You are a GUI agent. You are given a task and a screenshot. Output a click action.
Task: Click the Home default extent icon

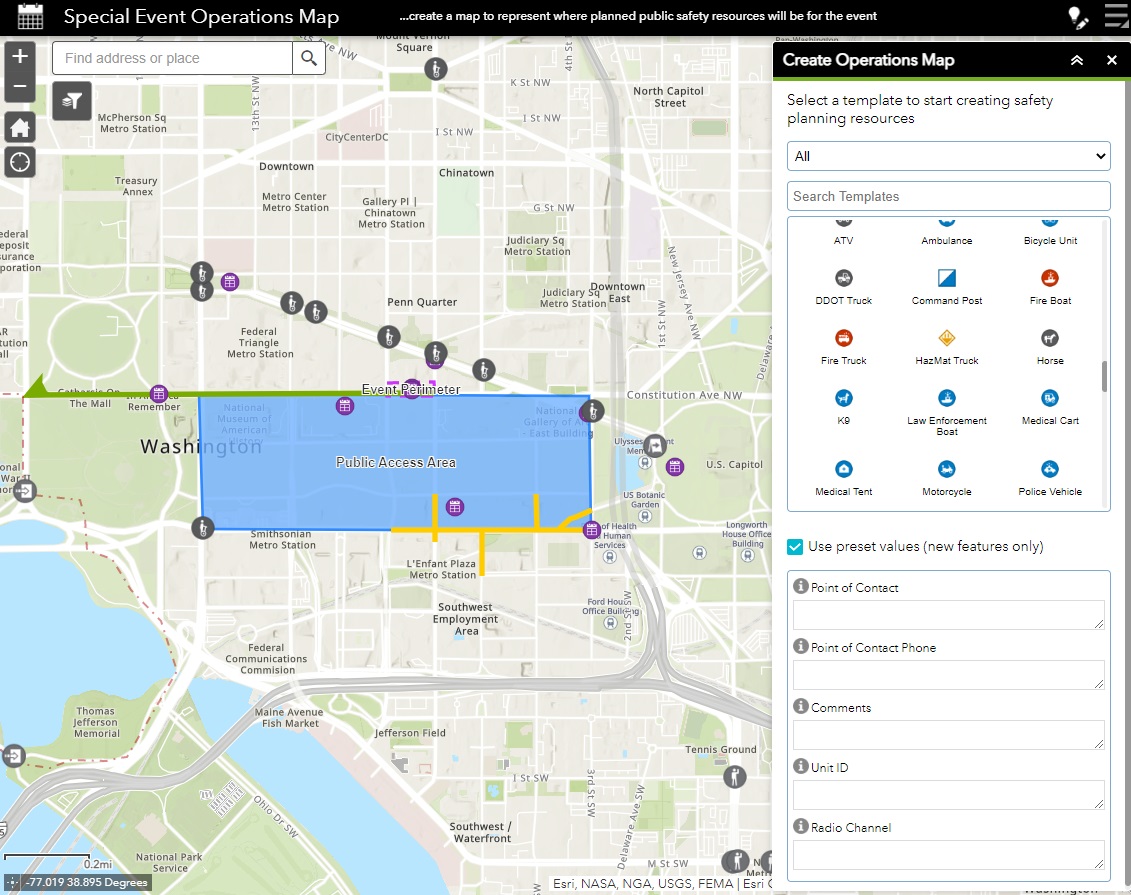coord(20,127)
